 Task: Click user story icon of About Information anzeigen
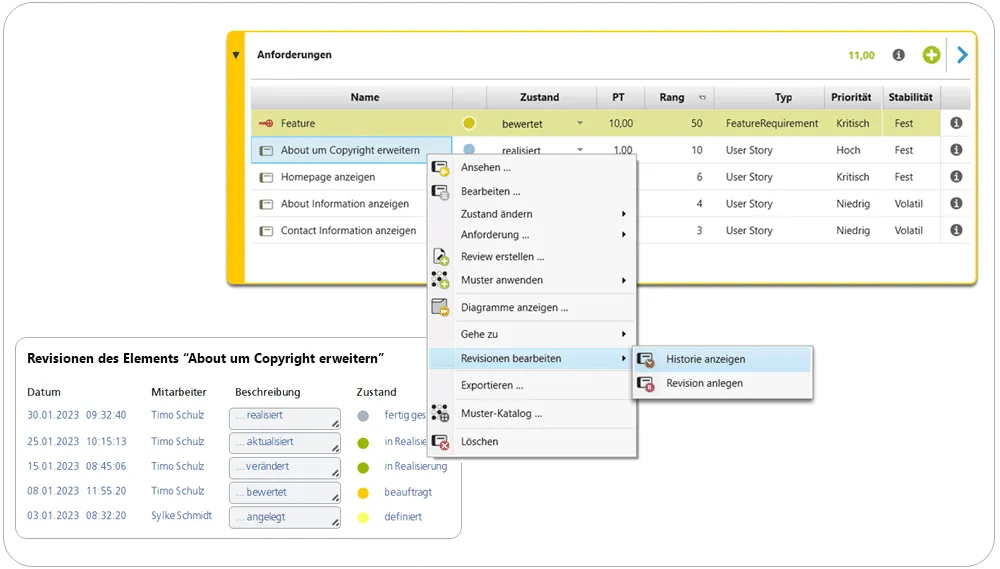(266, 204)
